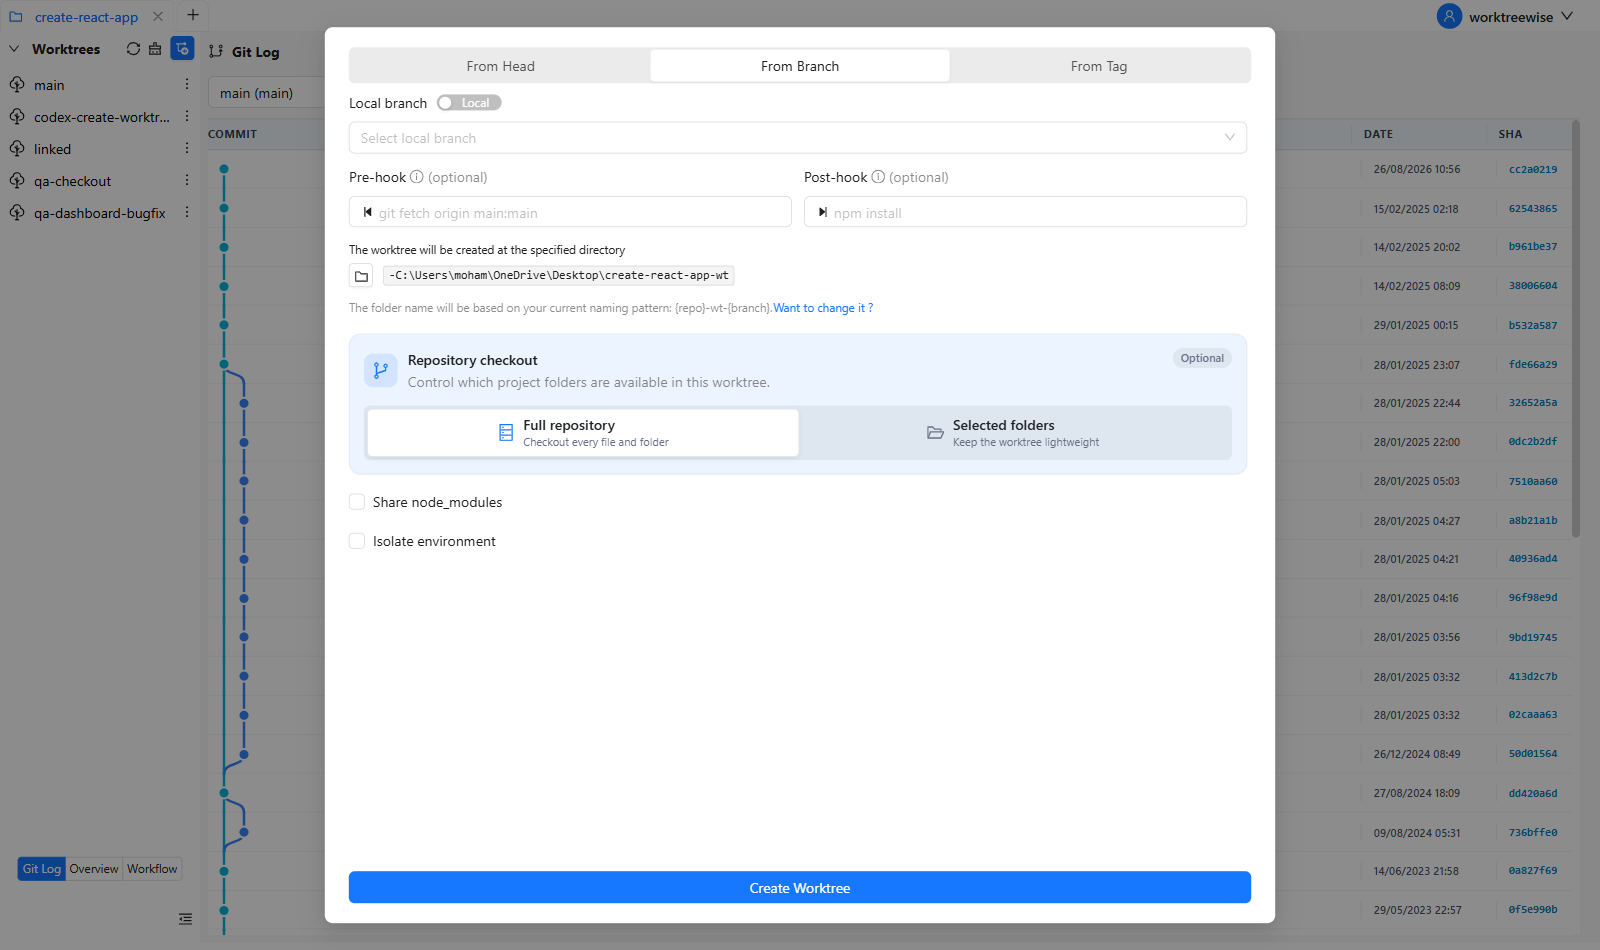This screenshot has width=1600, height=950.
Task: Click the qa-checkout worktree tree icon
Action: [17, 181]
